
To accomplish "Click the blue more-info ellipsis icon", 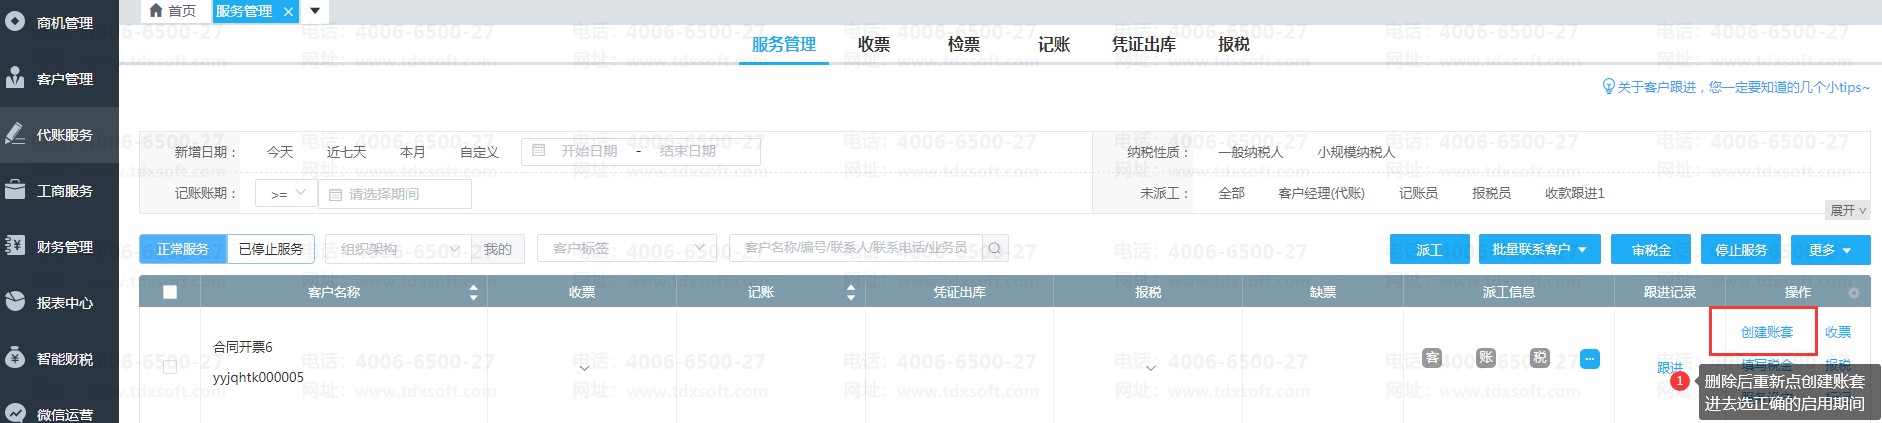I will (x=1589, y=359).
